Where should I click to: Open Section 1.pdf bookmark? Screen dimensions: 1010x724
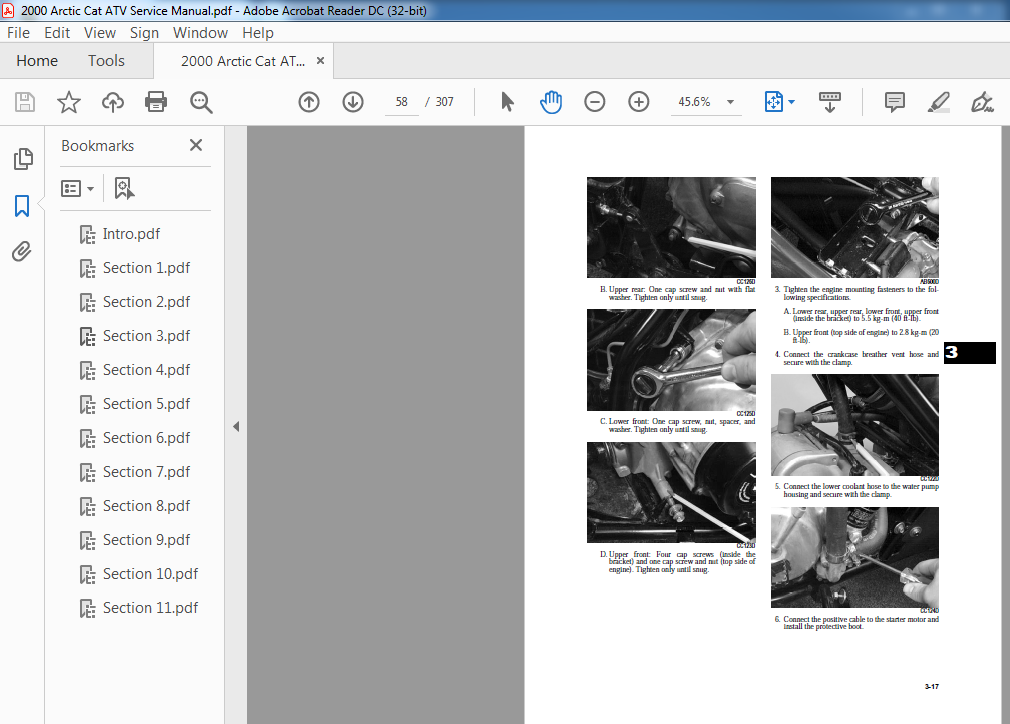click(x=146, y=268)
